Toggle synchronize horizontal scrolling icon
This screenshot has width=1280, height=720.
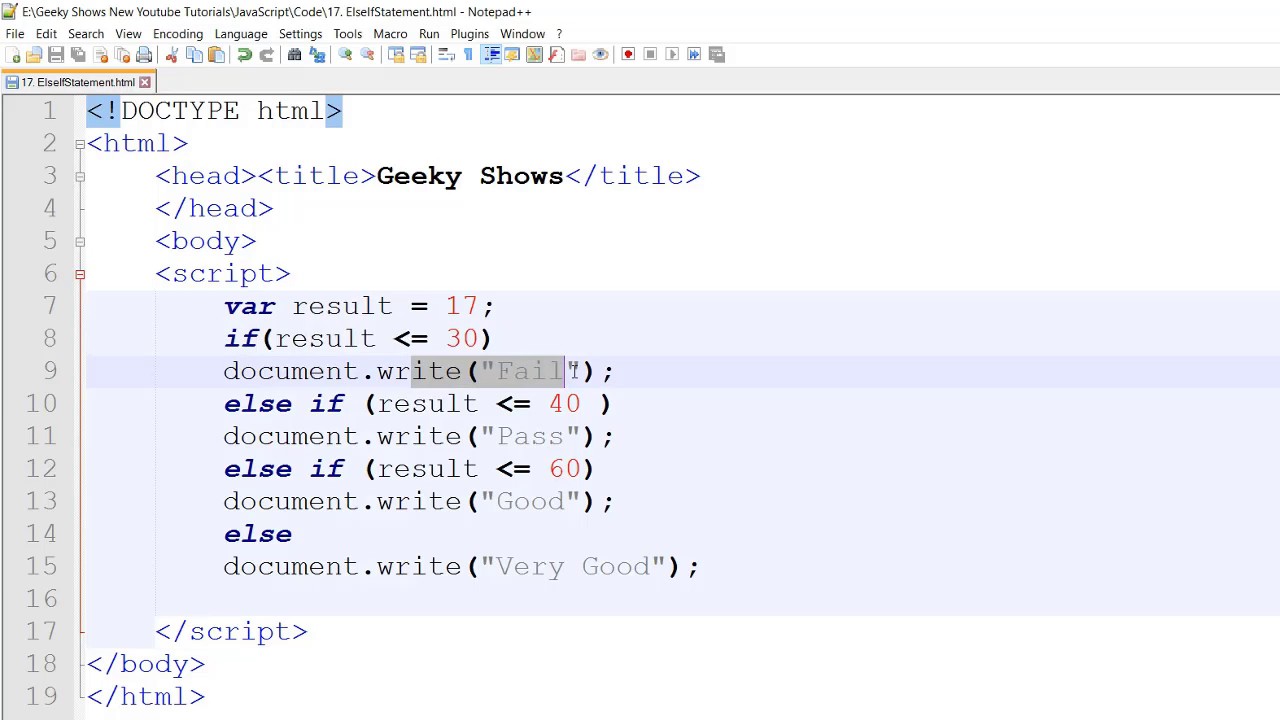417,54
